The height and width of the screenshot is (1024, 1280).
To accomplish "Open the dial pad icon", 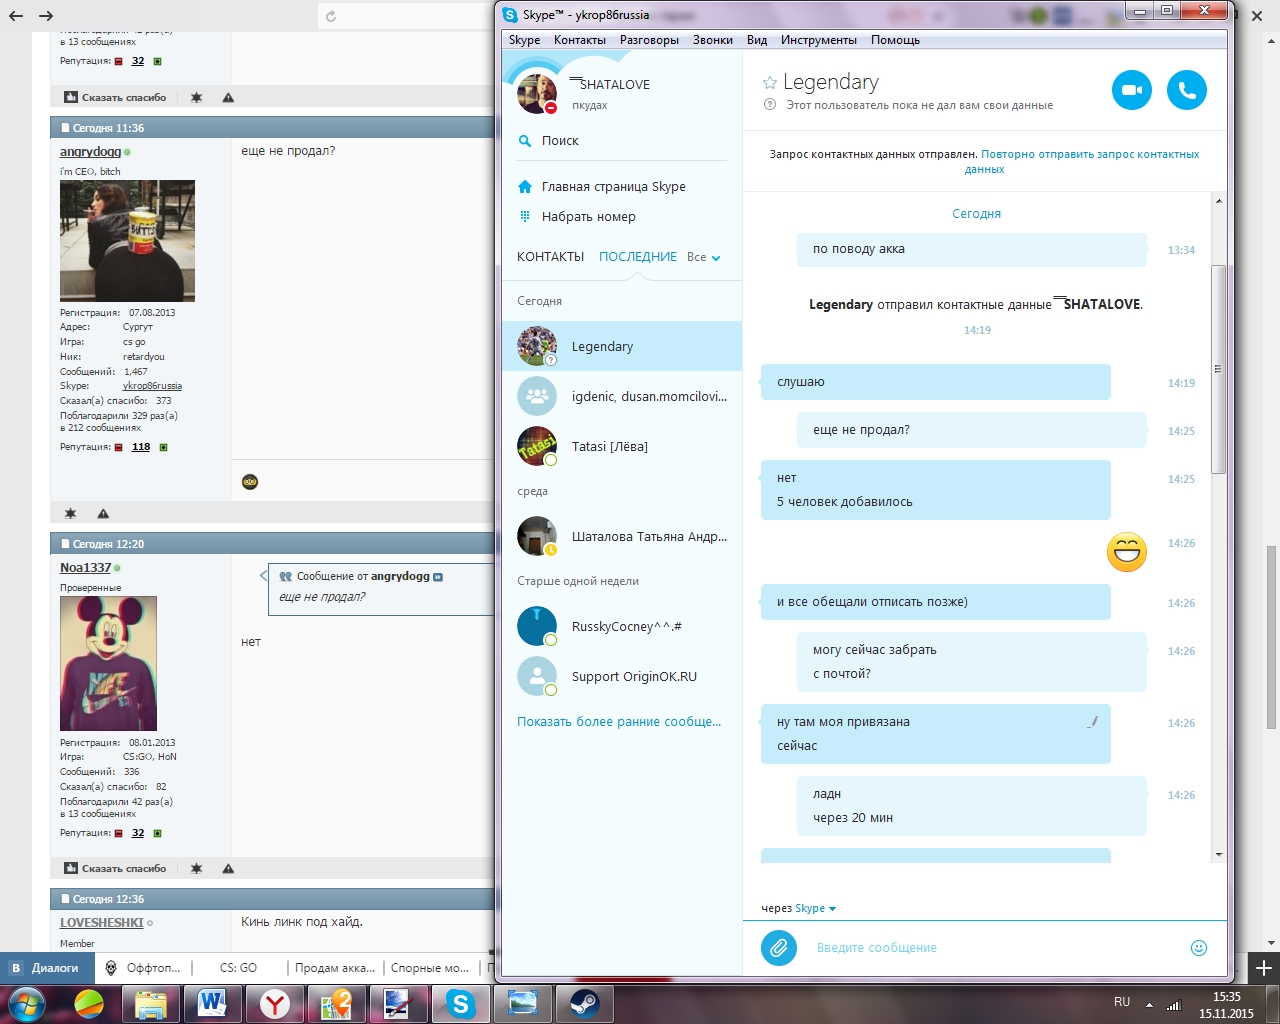I will [525, 216].
